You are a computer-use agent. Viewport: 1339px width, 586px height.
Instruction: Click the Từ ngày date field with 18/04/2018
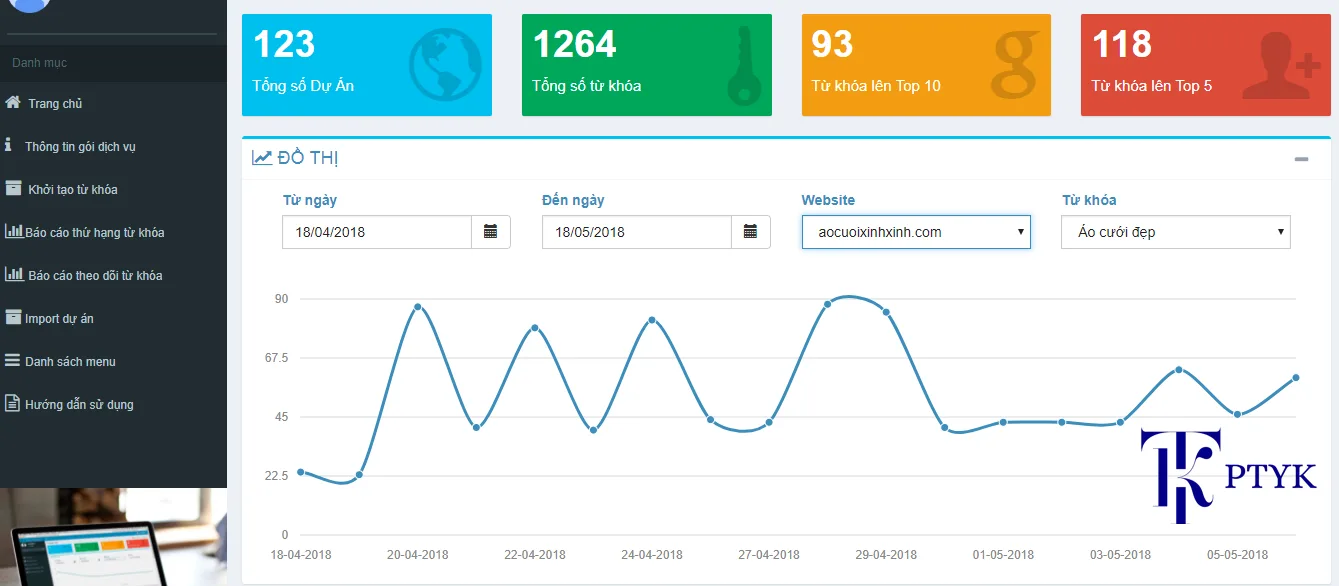377,232
